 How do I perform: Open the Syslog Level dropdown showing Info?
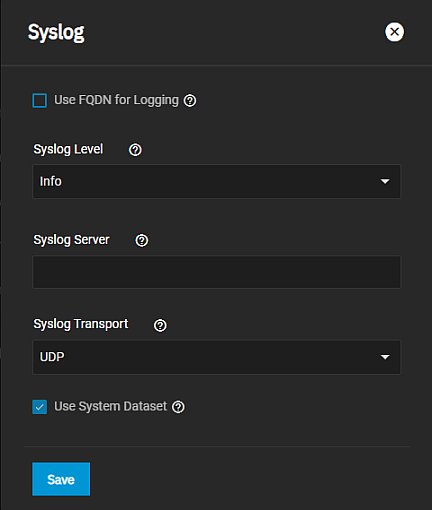point(217,181)
